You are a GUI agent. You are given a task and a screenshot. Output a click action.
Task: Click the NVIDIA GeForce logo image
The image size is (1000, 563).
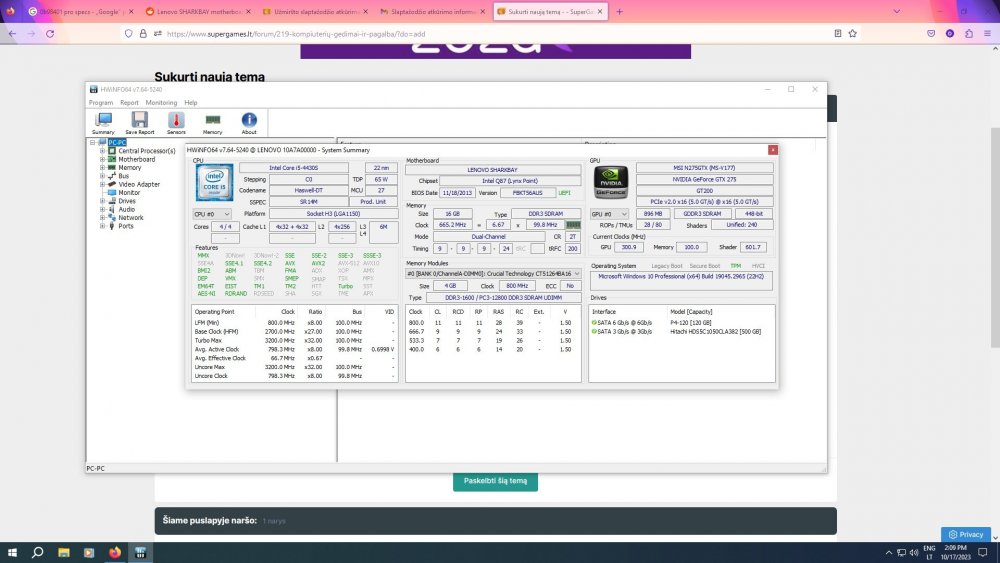(611, 182)
